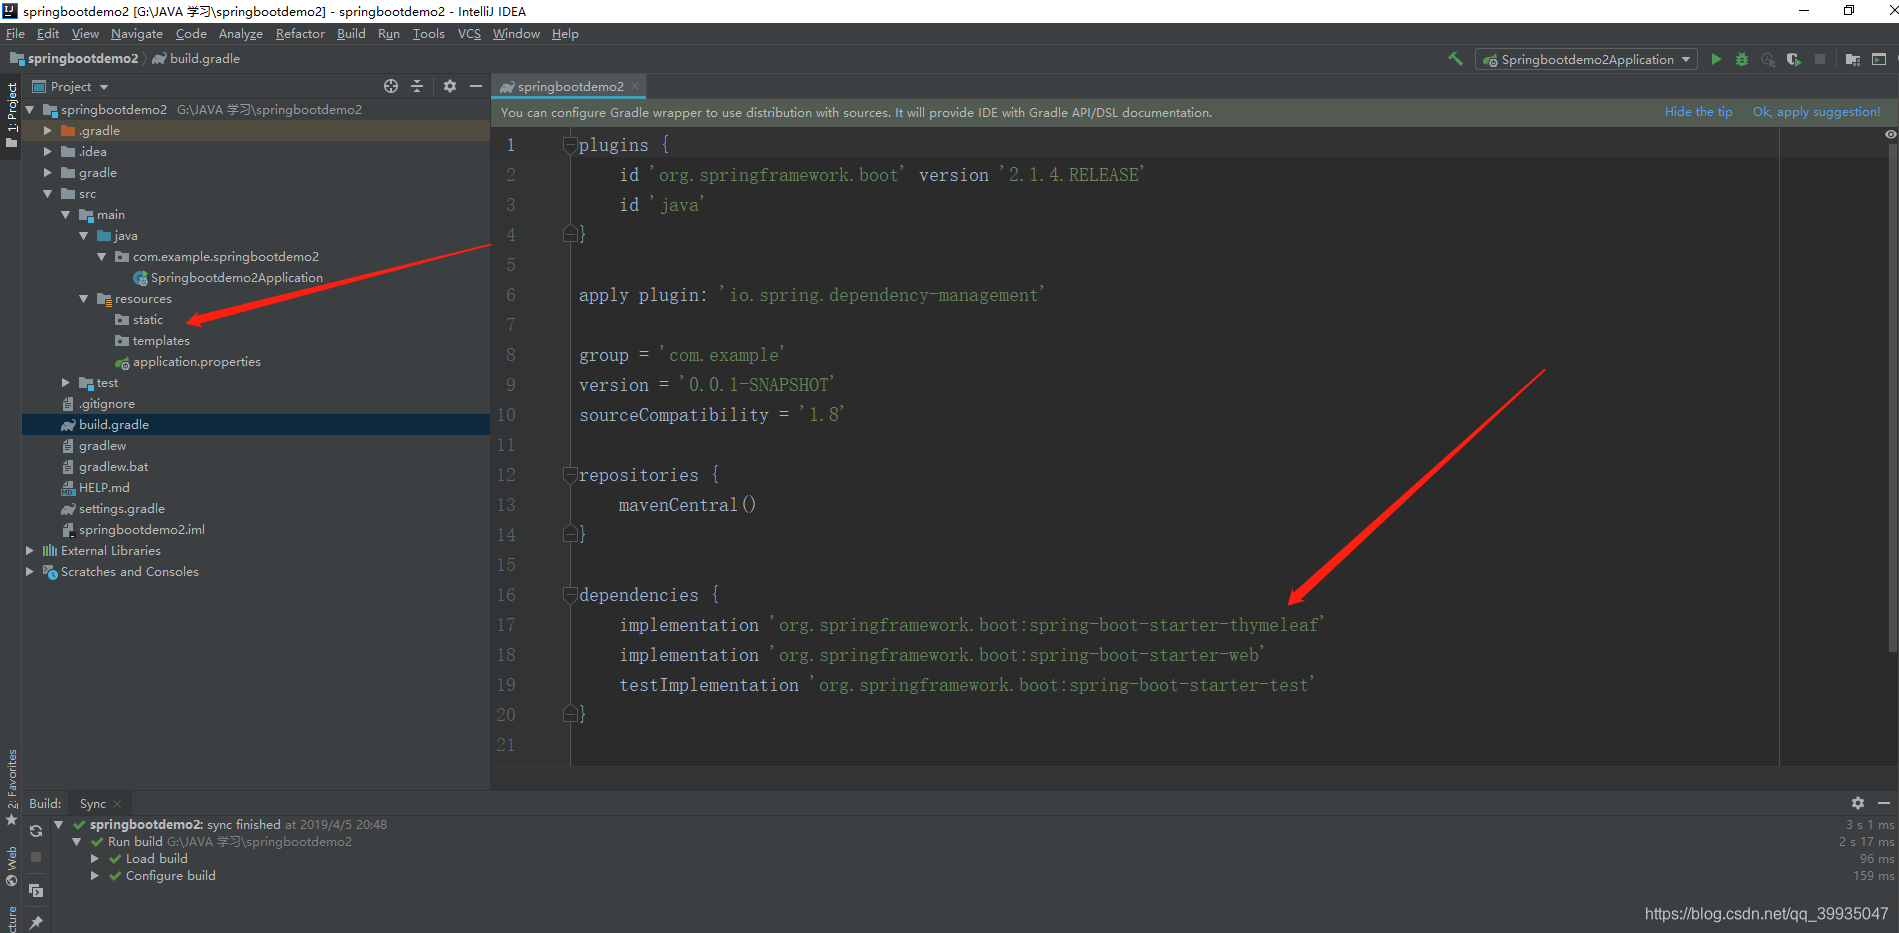Rerun Gradle sync in Build panel
The image size is (1899, 933).
coord(36,831)
